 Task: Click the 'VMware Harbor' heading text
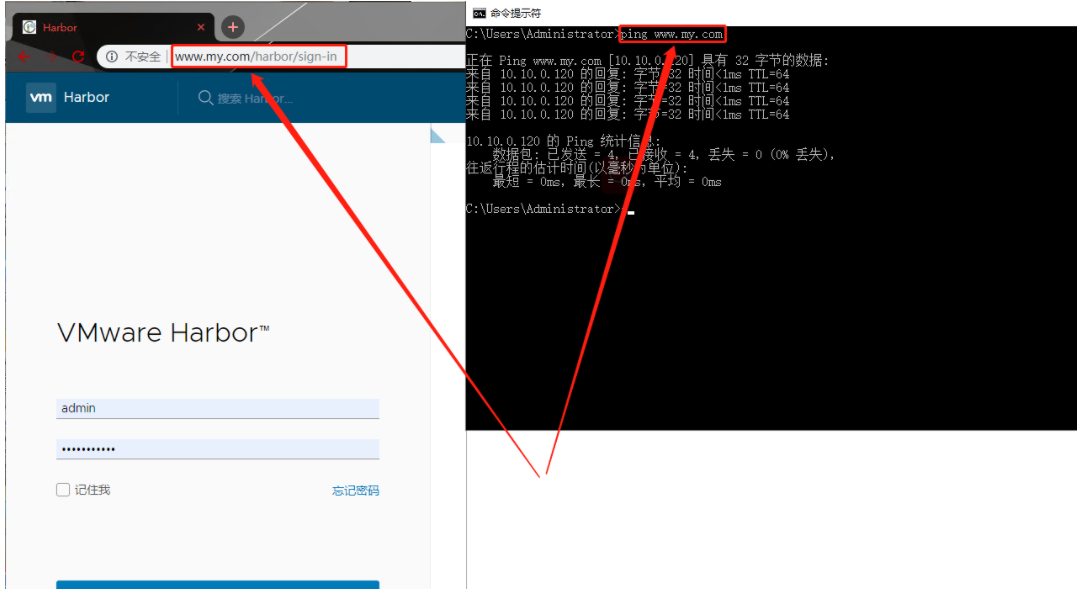[x=163, y=333]
